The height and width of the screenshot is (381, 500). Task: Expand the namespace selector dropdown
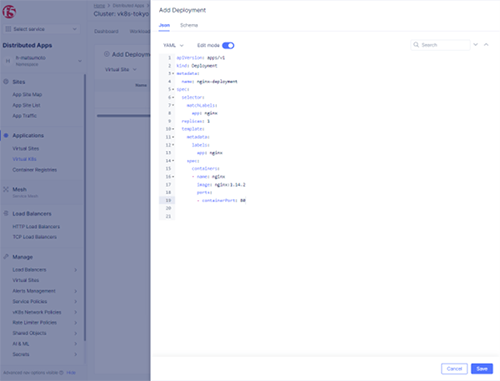[80, 61]
